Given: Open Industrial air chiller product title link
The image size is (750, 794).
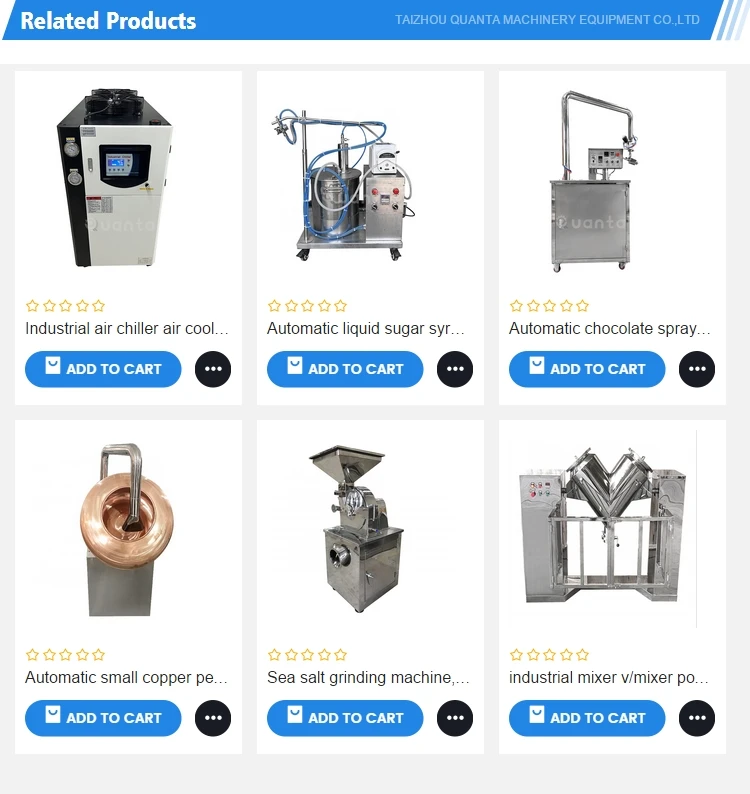Looking at the screenshot, I should (127, 329).
